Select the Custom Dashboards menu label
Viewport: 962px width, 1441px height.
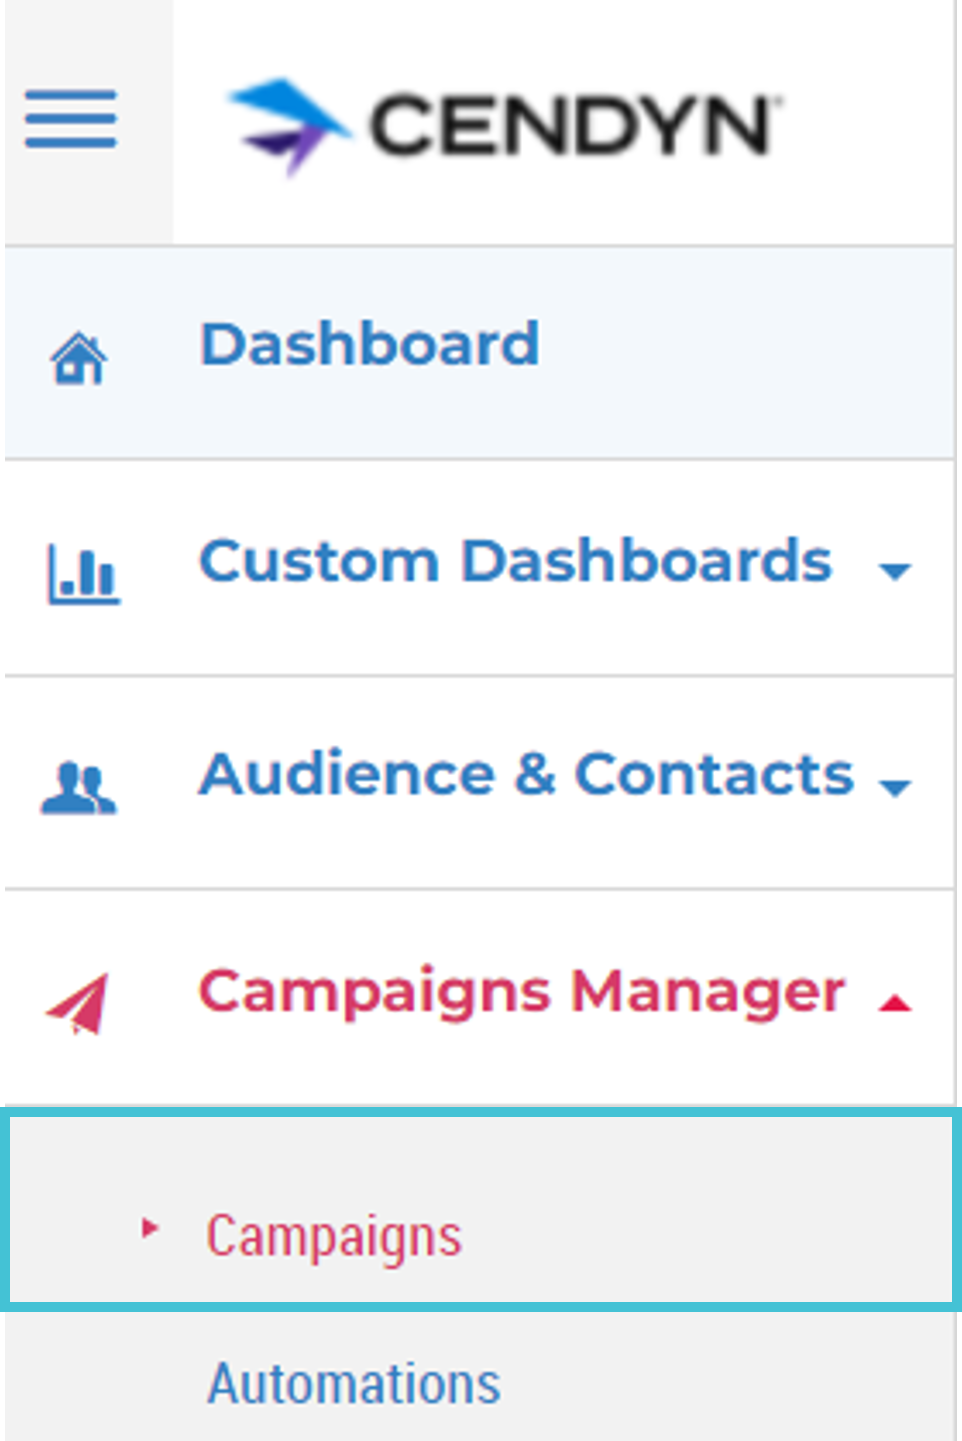click(x=515, y=560)
